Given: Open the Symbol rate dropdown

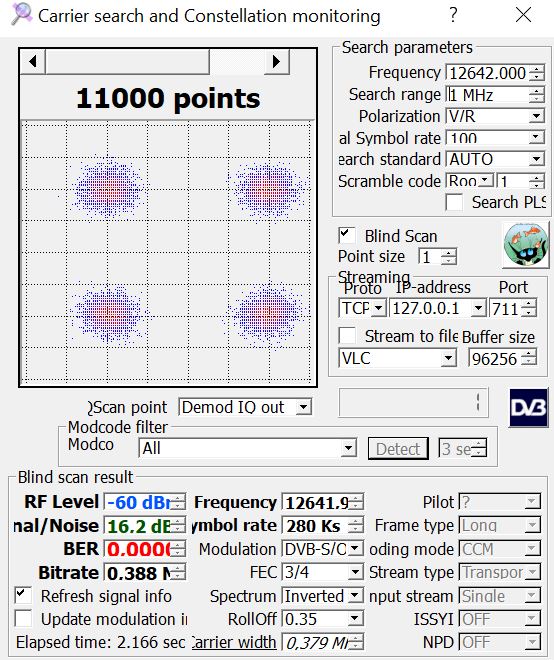Looking at the screenshot, I should tap(536, 138).
